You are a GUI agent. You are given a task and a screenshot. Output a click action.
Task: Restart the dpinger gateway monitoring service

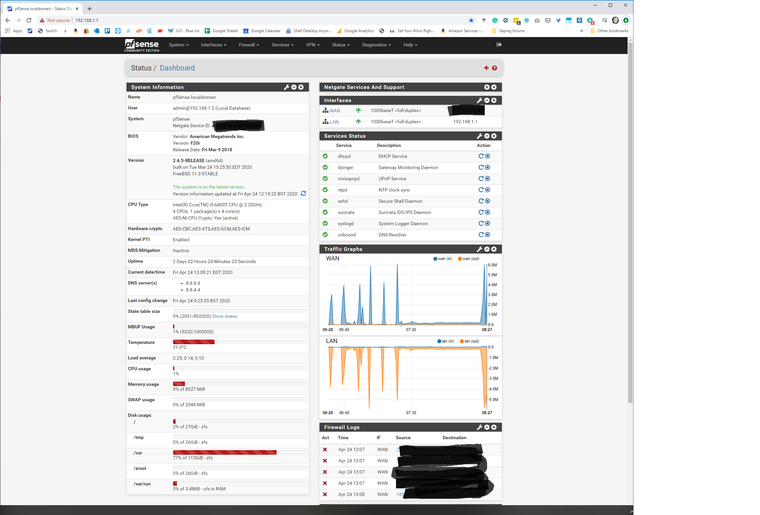coord(481,168)
